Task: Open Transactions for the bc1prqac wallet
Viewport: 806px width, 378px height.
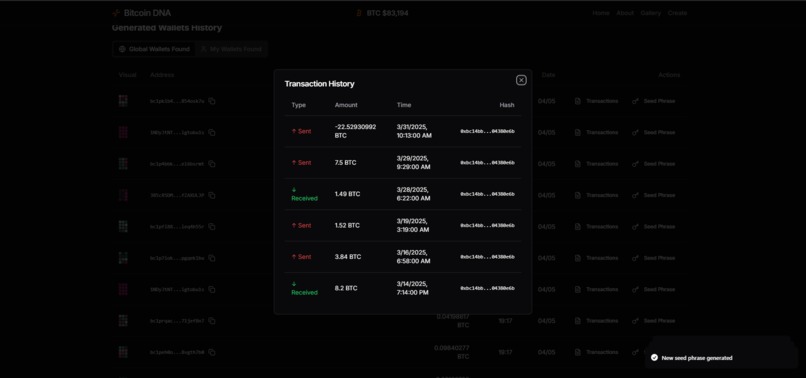Action: 596,321
